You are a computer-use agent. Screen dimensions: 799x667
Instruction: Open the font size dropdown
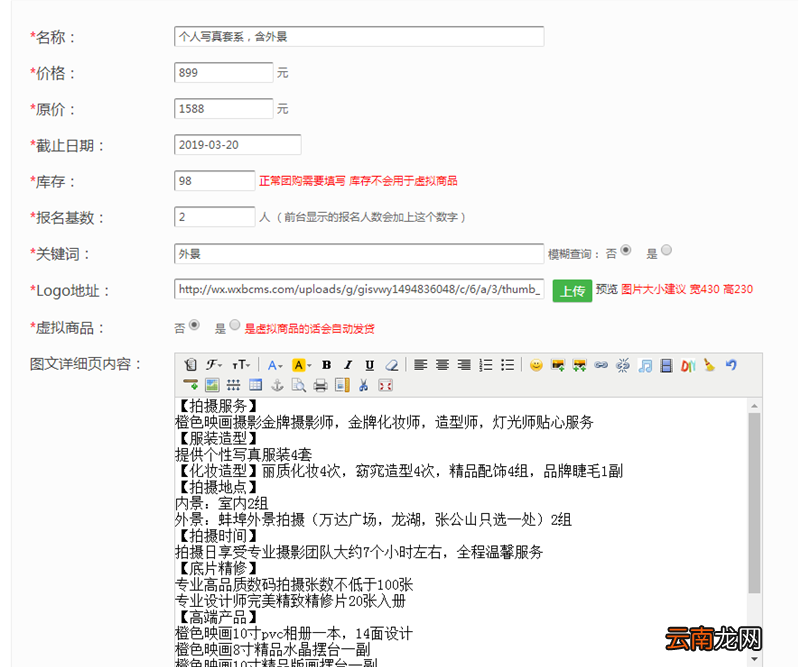click(x=241, y=364)
